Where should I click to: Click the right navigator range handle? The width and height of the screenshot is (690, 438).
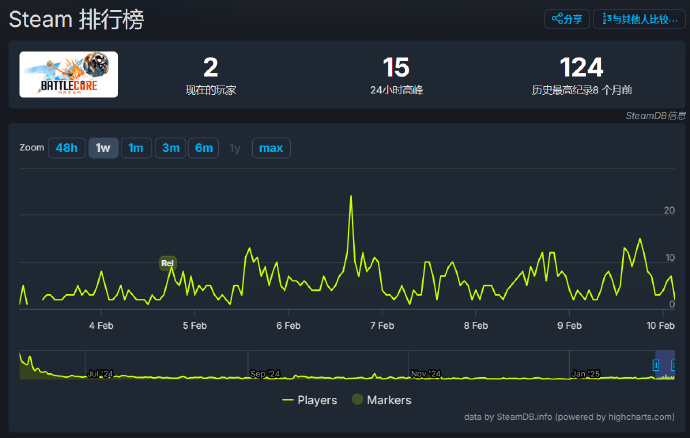[676, 366]
